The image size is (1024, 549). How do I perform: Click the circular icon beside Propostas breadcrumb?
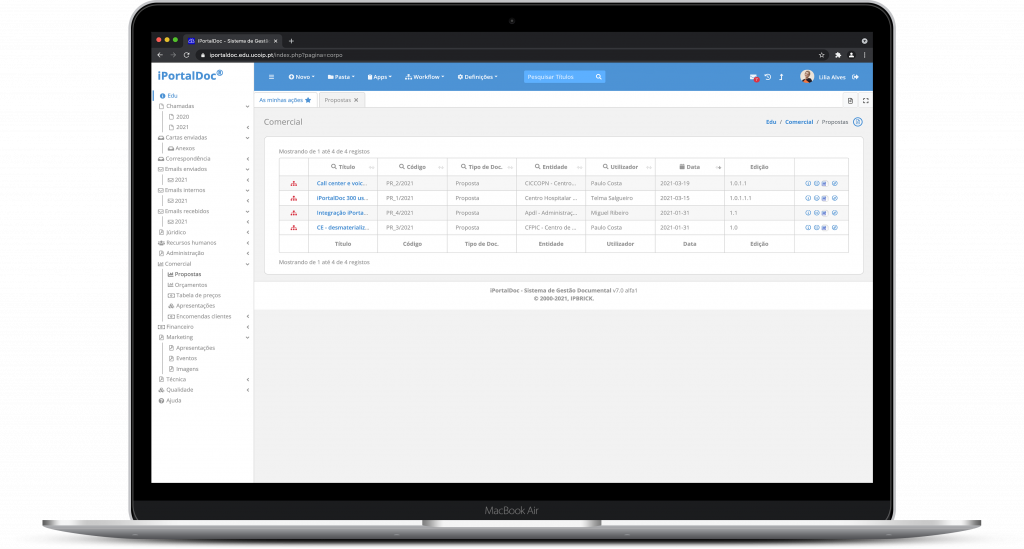point(858,122)
